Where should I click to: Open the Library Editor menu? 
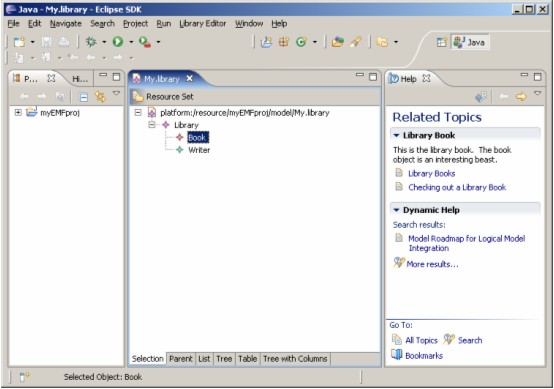[203, 24]
